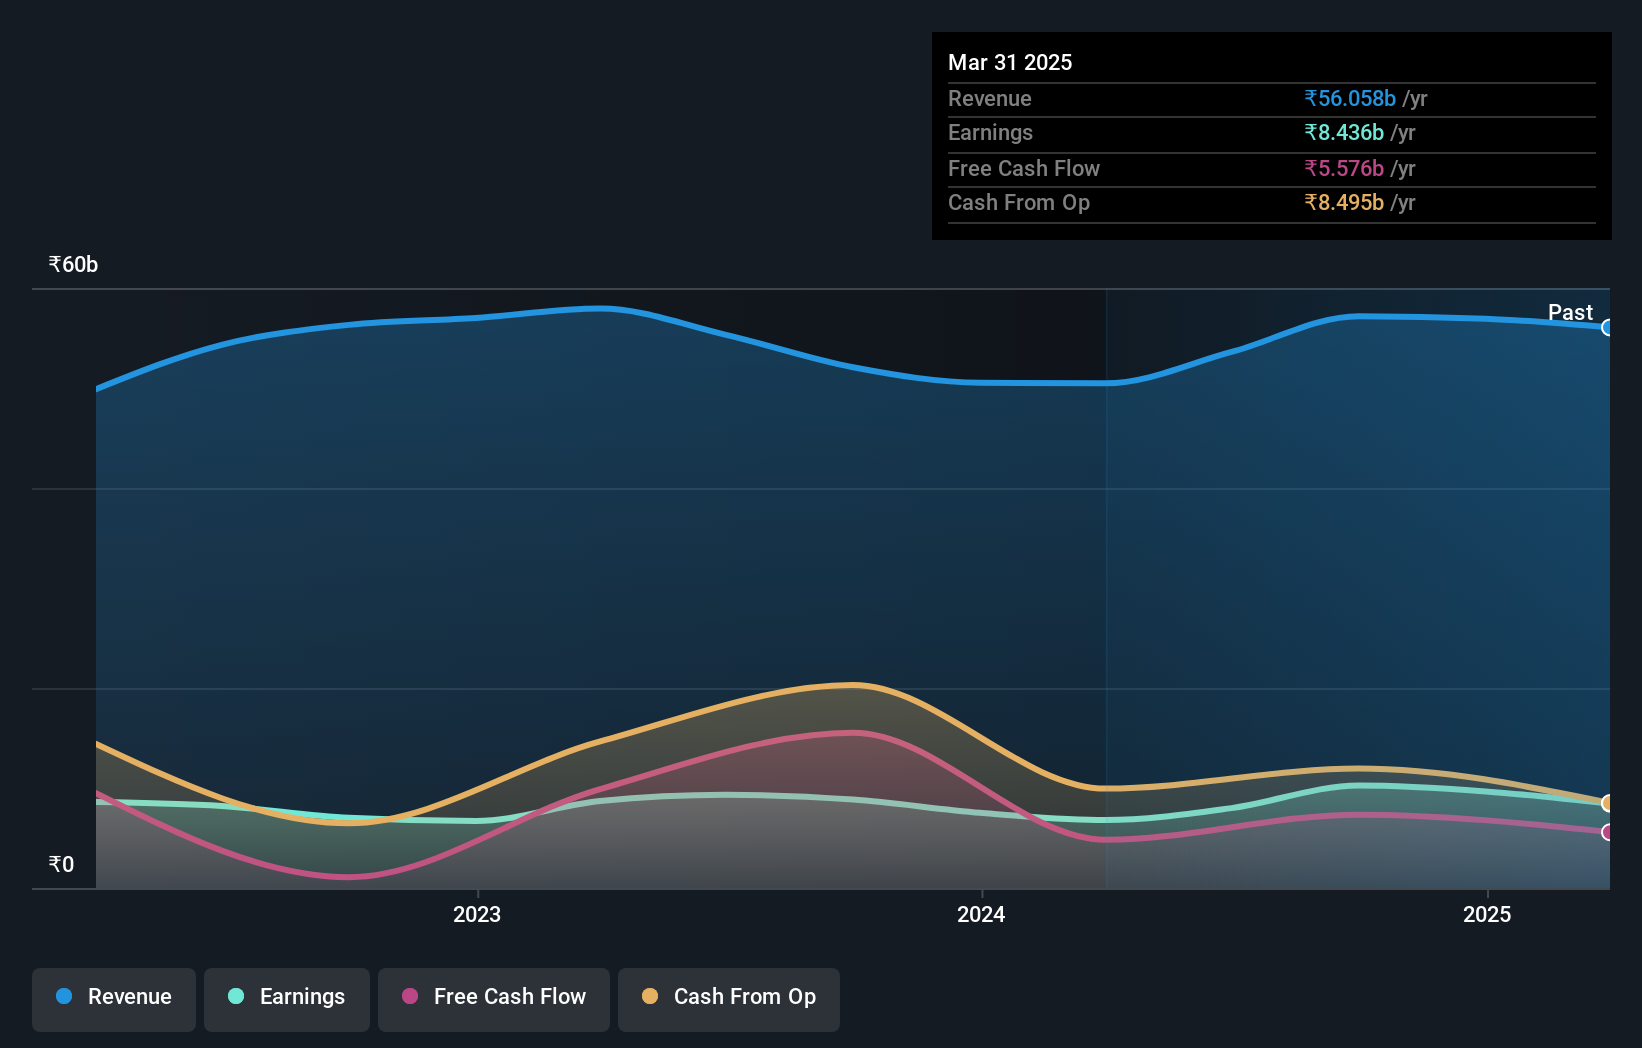Select the 2025 x-axis label
The width and height of the screenshot is (1642, 1048).
click(1487, 914)
